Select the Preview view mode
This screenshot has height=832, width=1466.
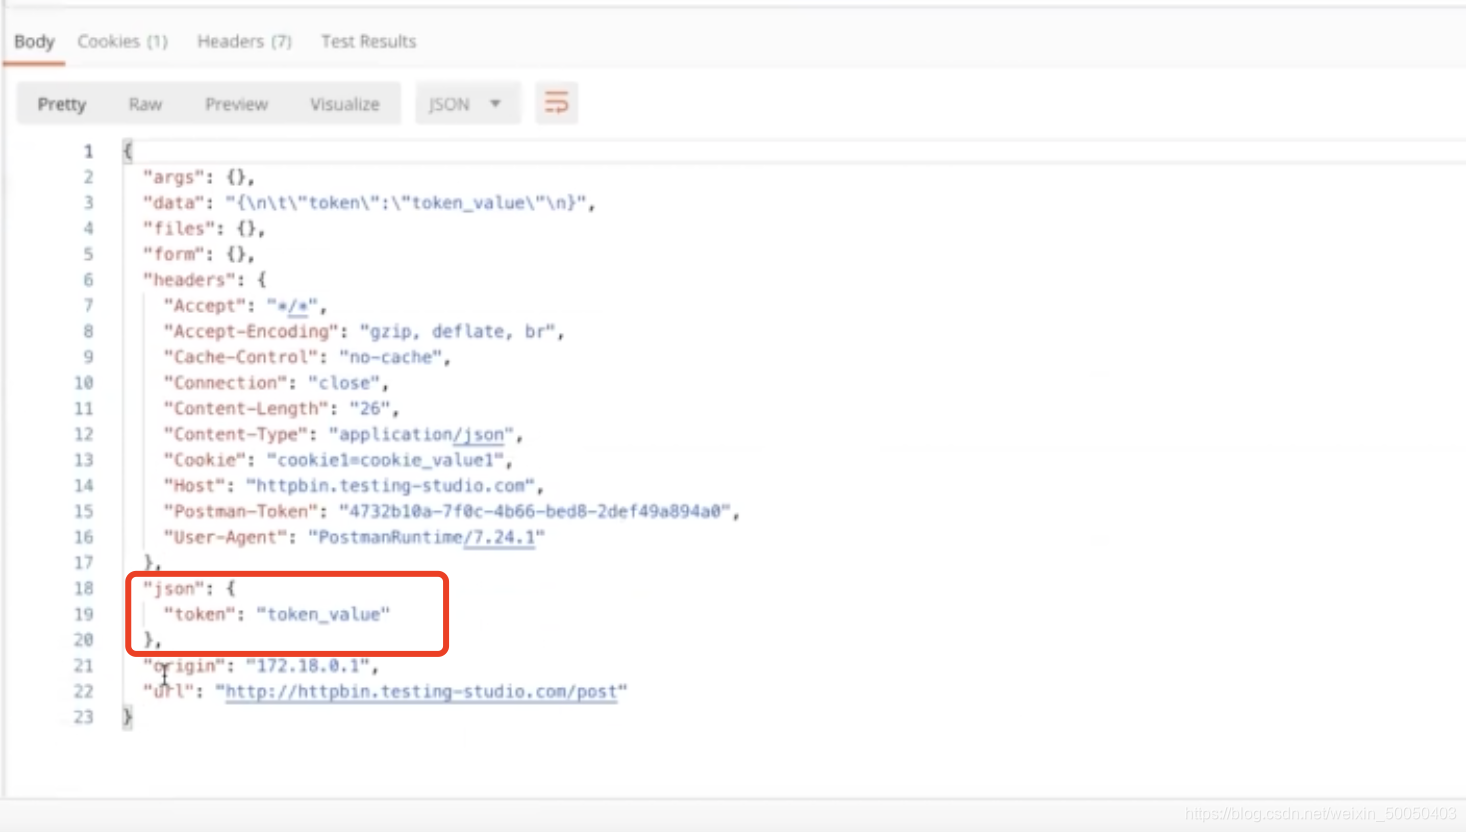point(236,104)
